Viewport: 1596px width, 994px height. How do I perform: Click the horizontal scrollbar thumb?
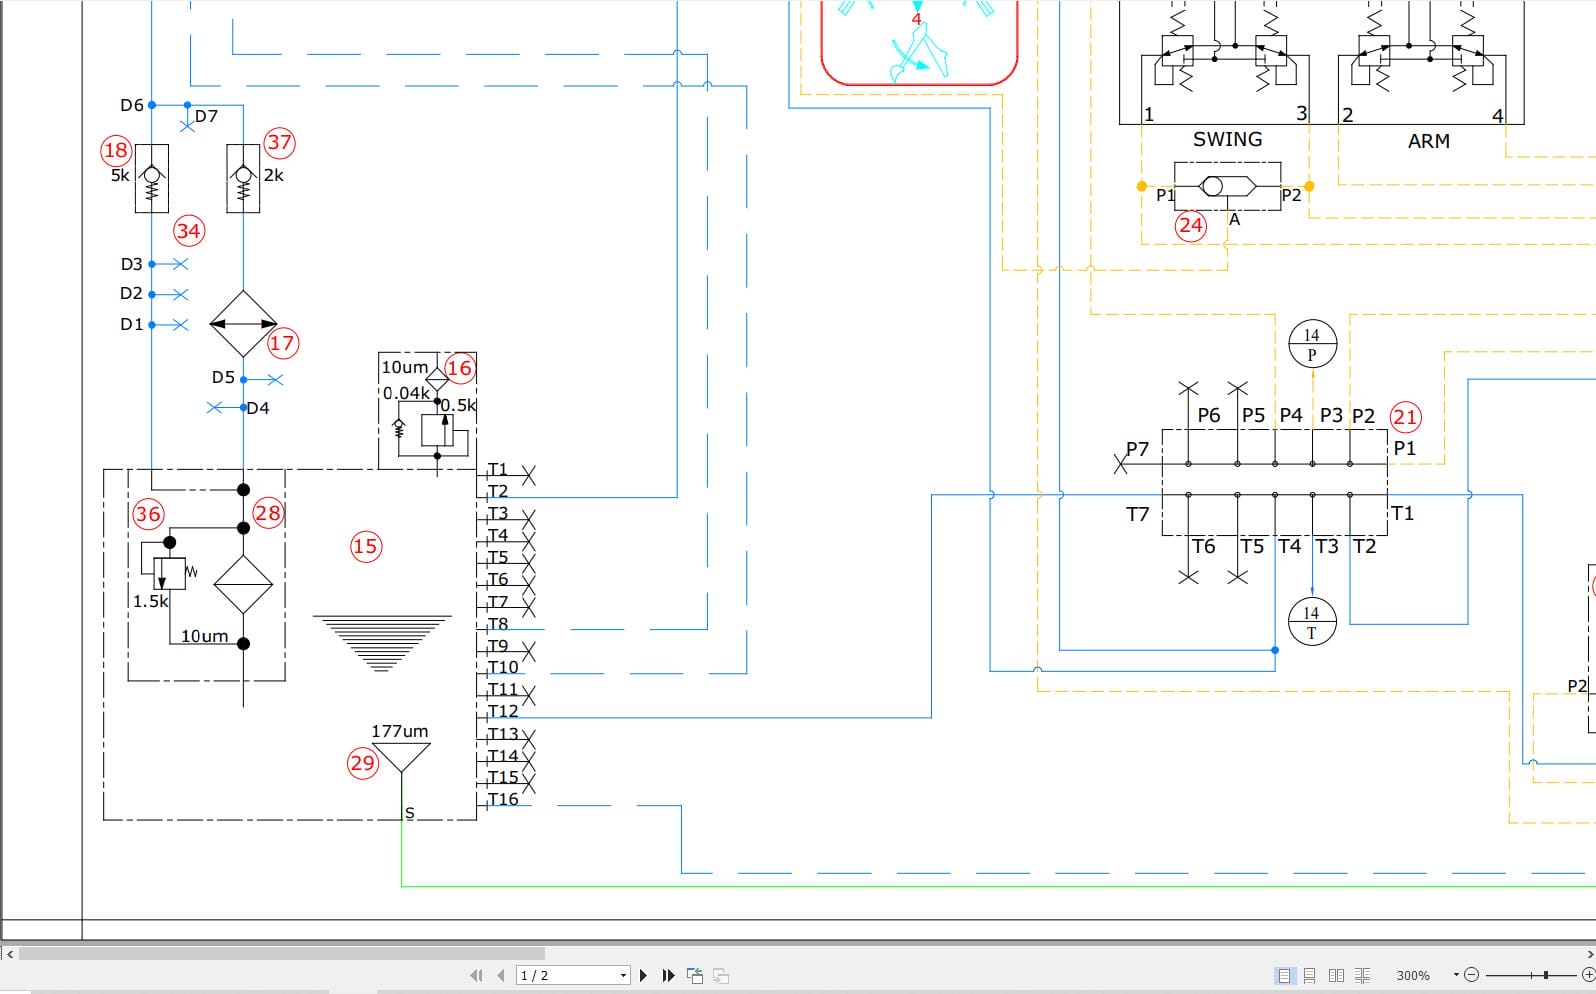pos(282,954)
